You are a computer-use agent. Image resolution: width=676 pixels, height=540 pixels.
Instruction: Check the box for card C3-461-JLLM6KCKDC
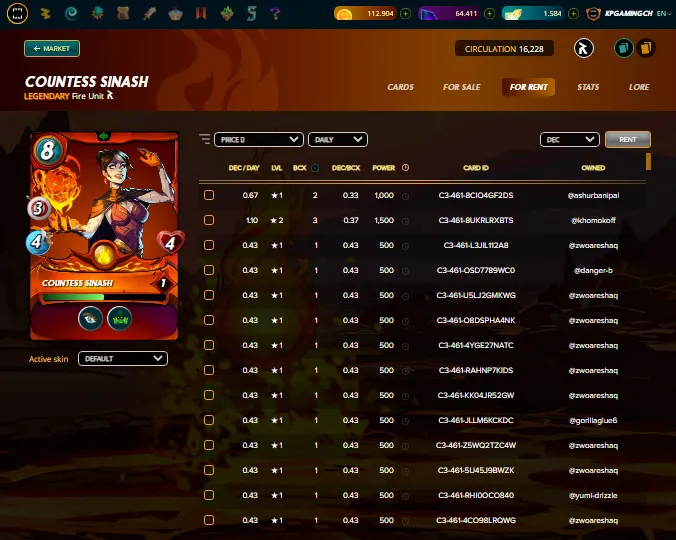(209, 420)
